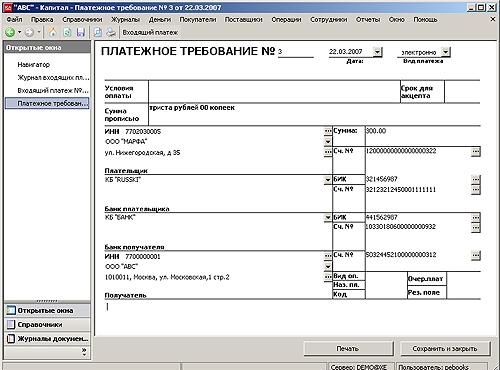Click the green Refresh document icon
This screenshot has width=500, height=370.
67,32
